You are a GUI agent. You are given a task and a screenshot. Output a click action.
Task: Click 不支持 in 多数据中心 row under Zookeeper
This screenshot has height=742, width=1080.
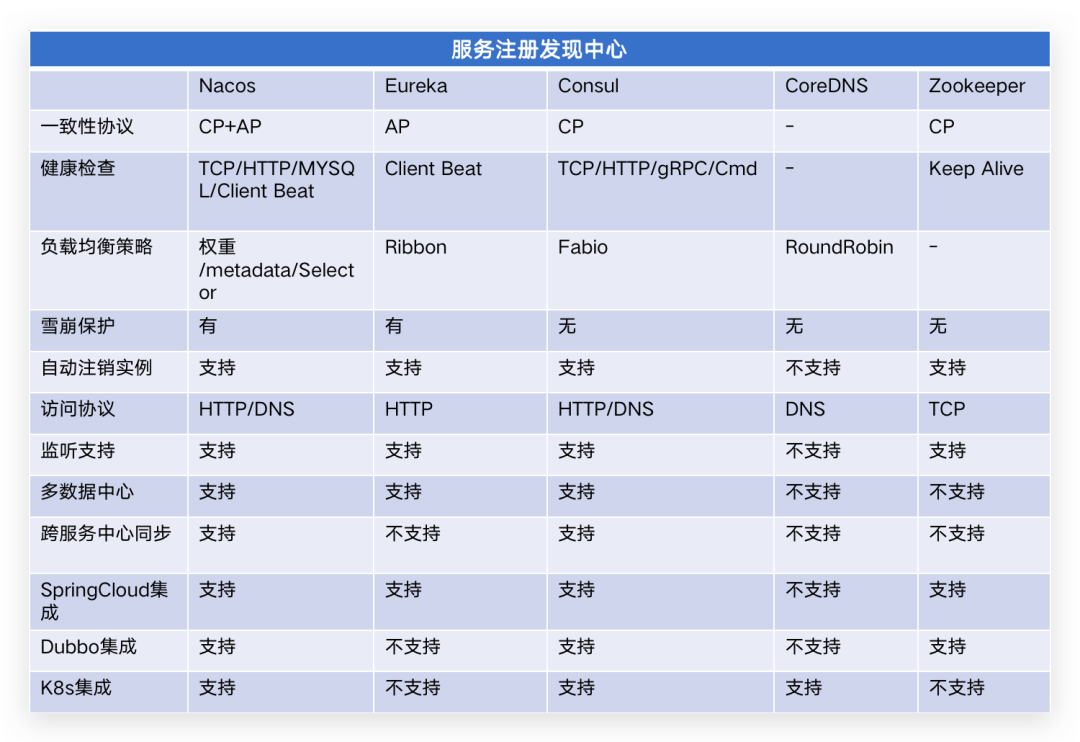click(x=957, y=492)
